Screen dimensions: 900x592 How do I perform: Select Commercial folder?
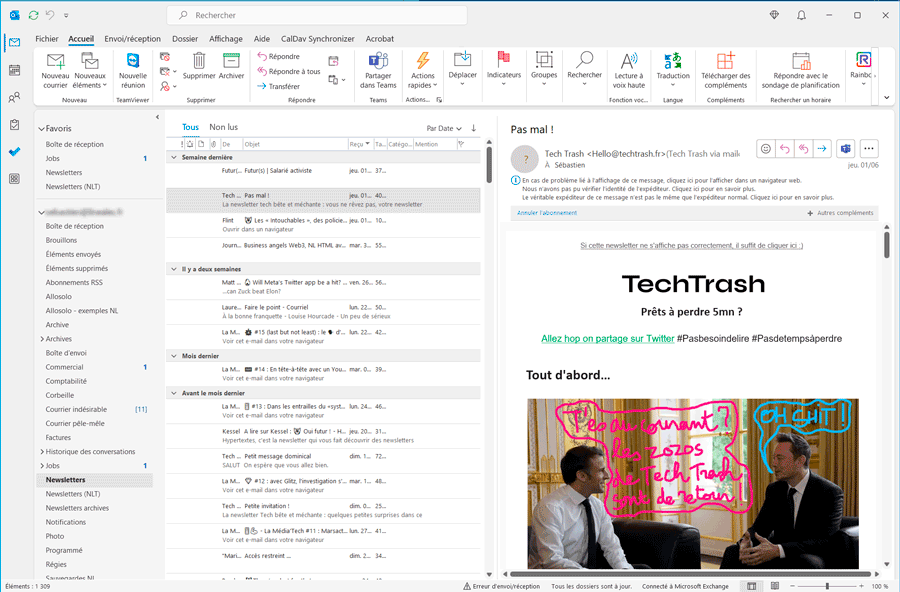(x=64, y=367)
